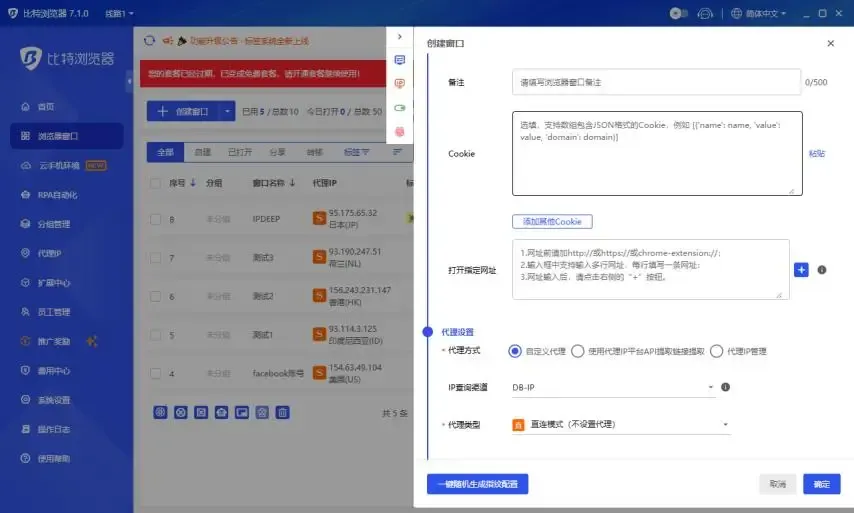Close the 创建窗口 dialog with X
The image size is (854, 513).
831,44
